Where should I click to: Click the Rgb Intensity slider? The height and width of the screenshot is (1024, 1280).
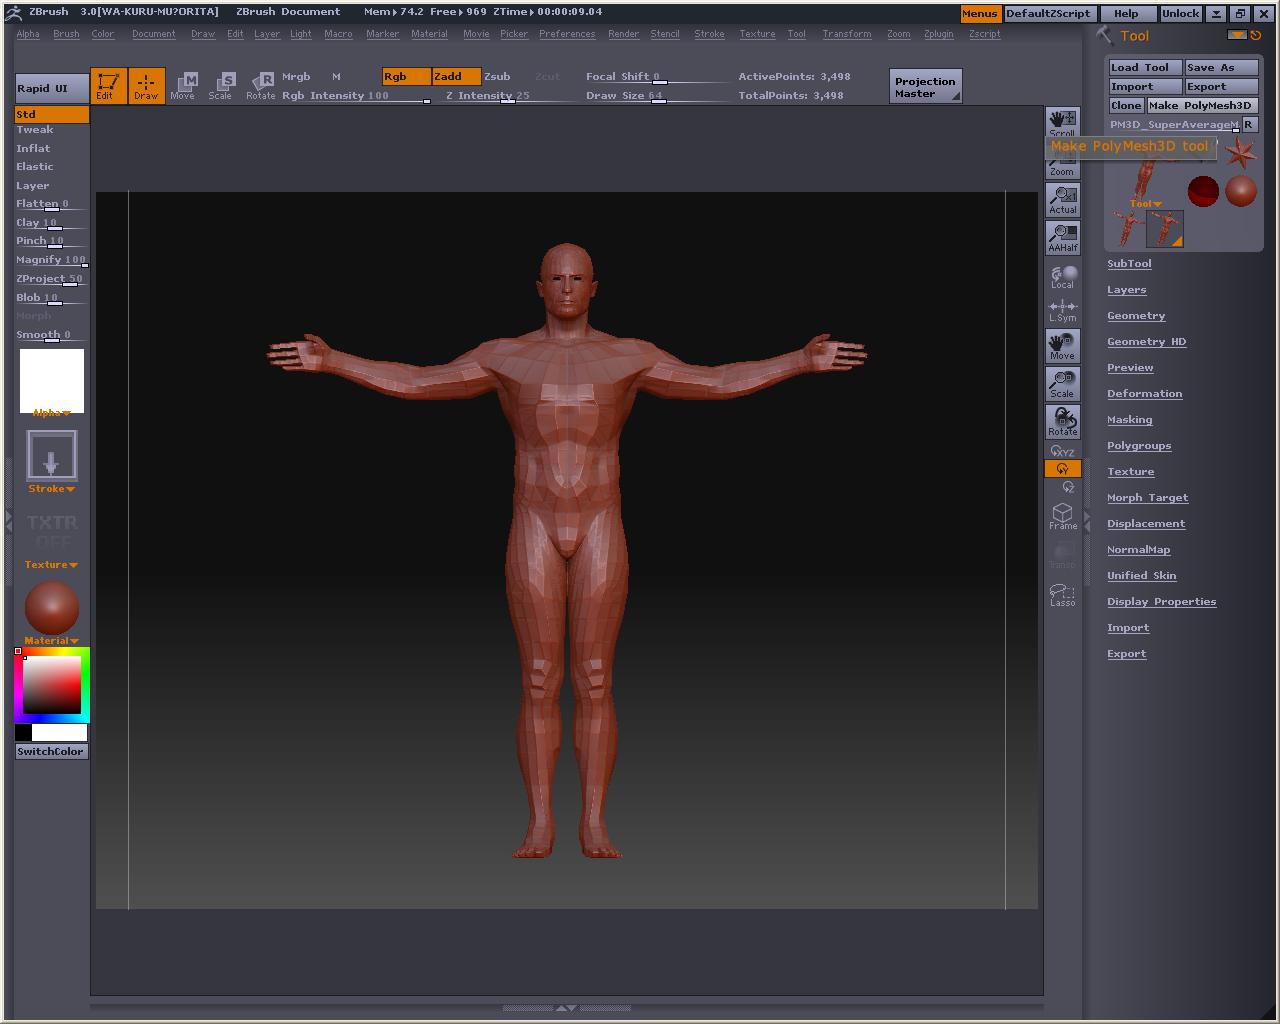(x=356, y=96)
